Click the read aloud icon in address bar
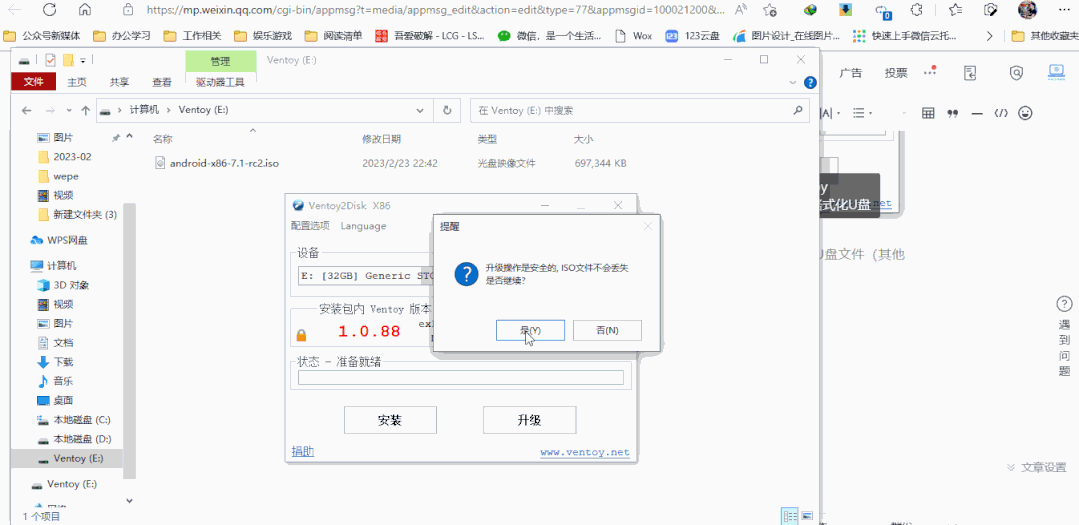Viewport: 1079px width, 525px height. click(x=741, y=10)
